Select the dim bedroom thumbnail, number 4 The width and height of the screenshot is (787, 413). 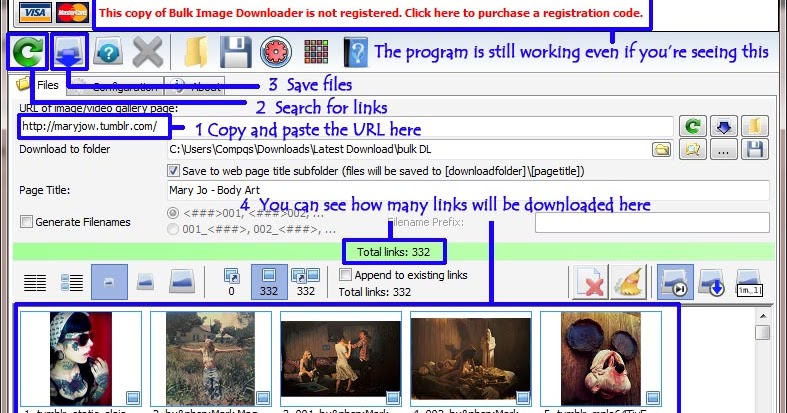coord(470,358)
